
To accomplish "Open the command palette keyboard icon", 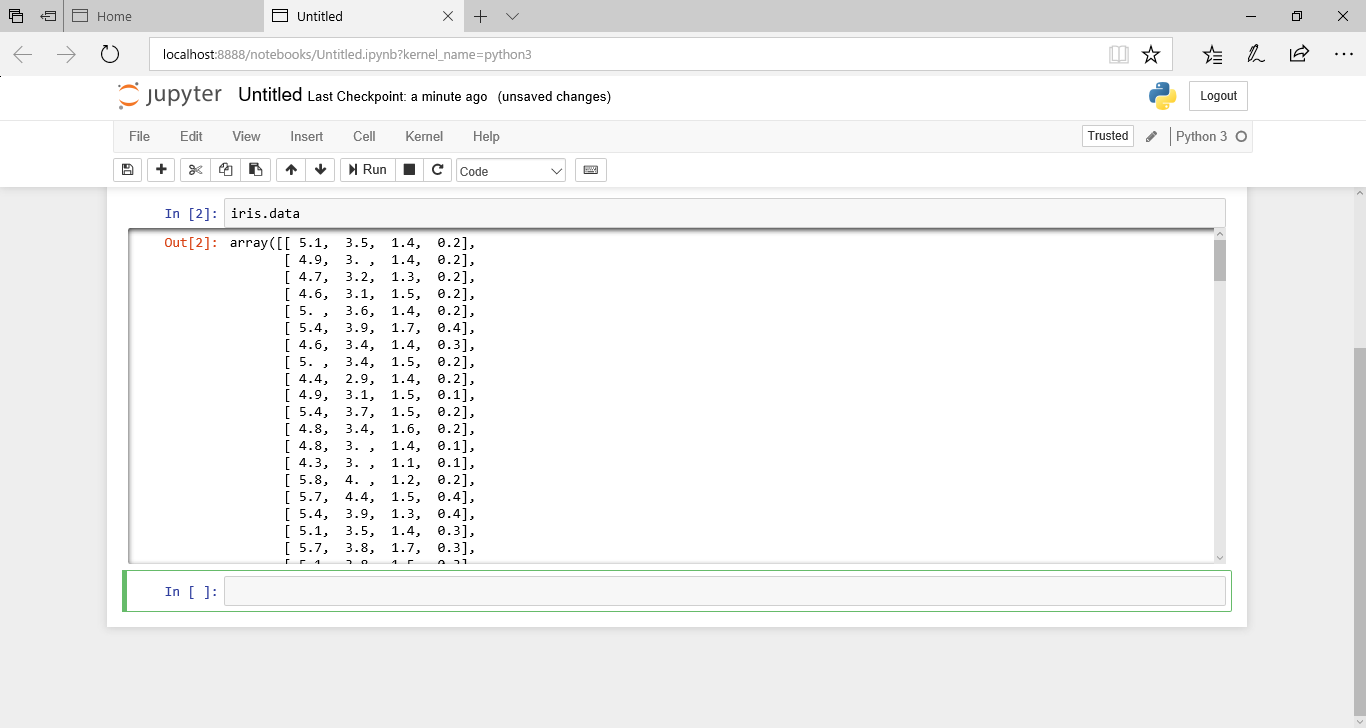I will 590,169.
